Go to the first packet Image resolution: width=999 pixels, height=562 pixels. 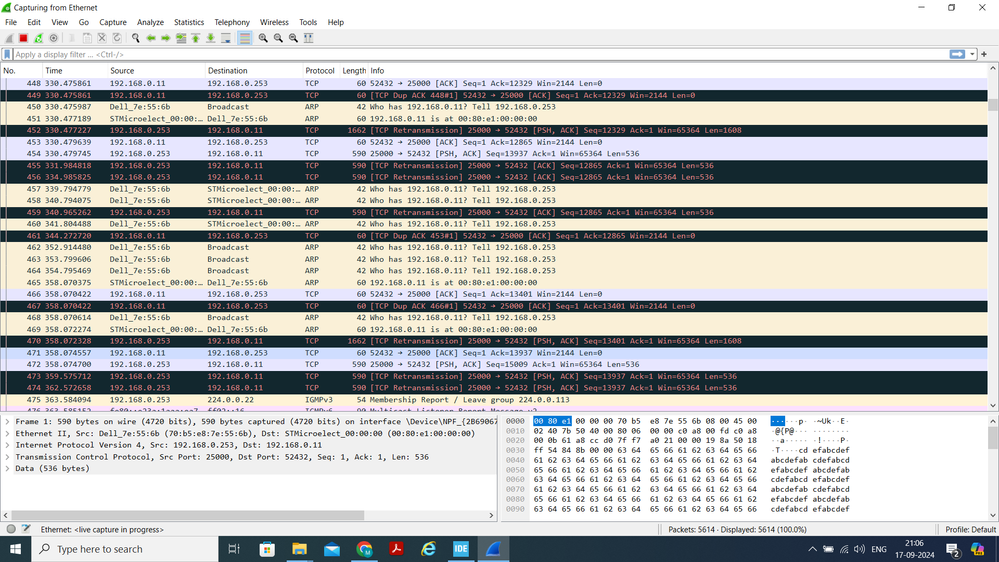click(x=196, y=38)
